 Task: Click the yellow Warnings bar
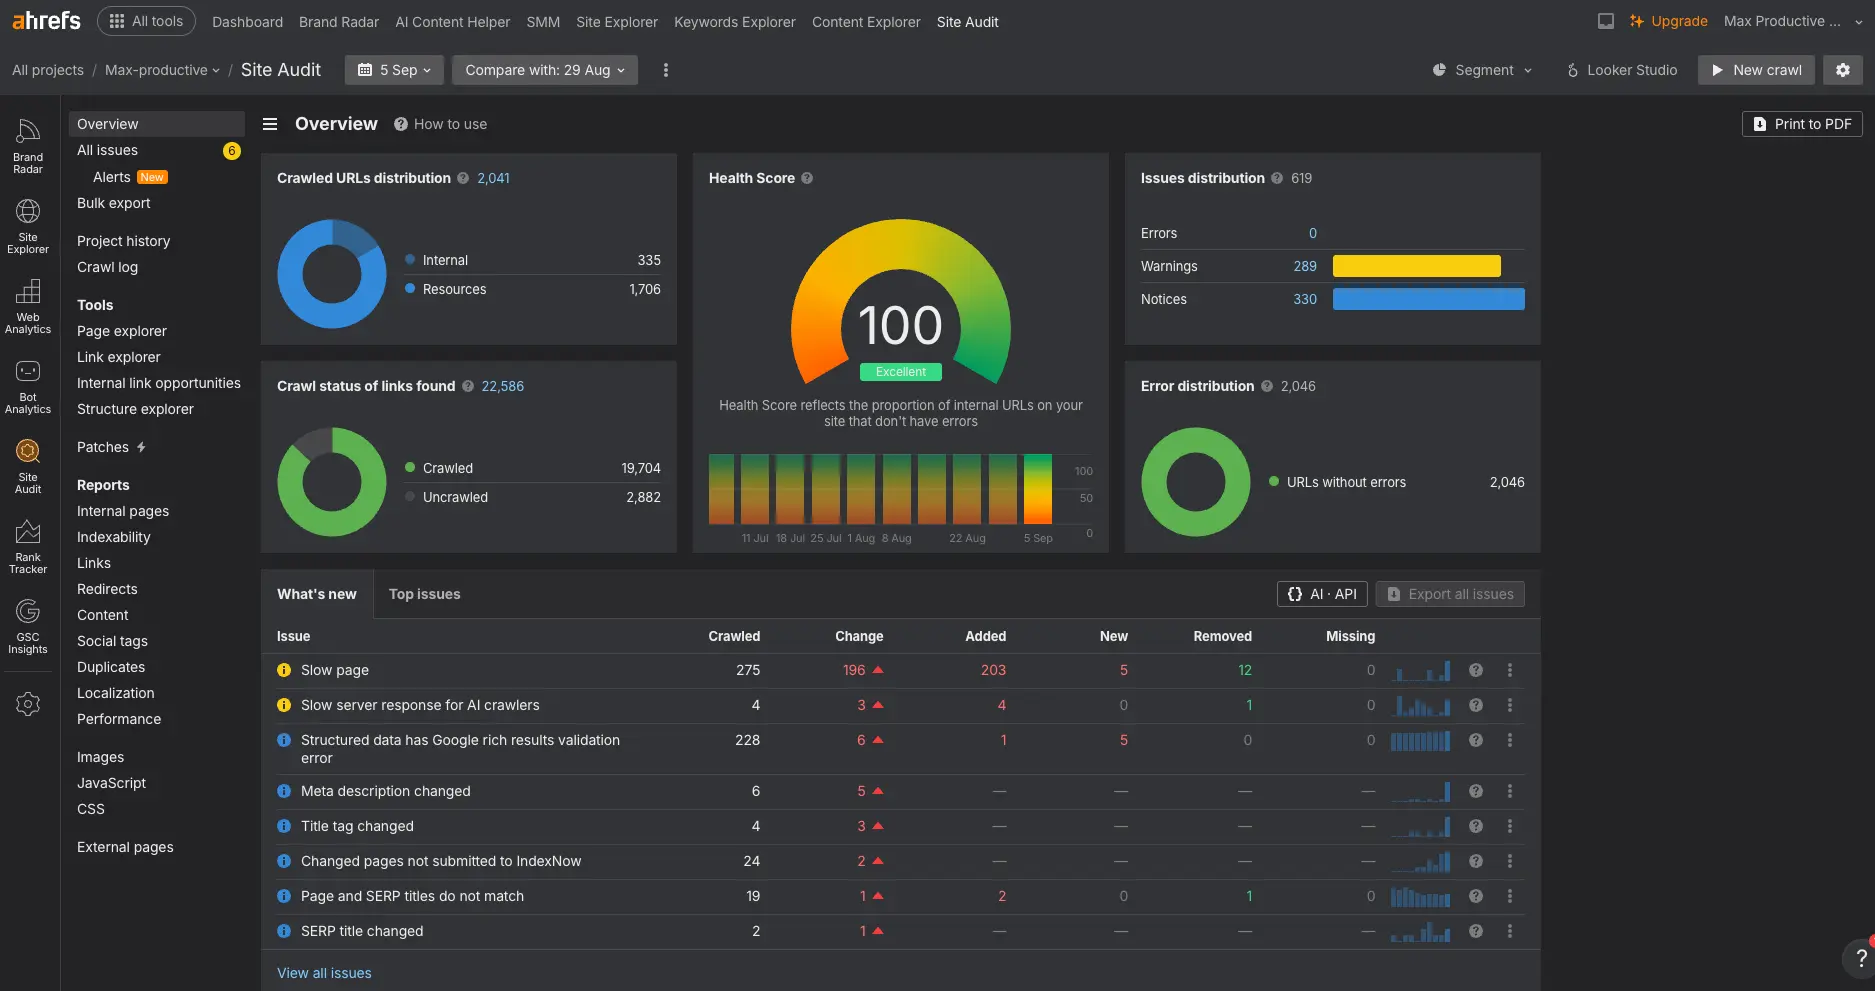1417,266
